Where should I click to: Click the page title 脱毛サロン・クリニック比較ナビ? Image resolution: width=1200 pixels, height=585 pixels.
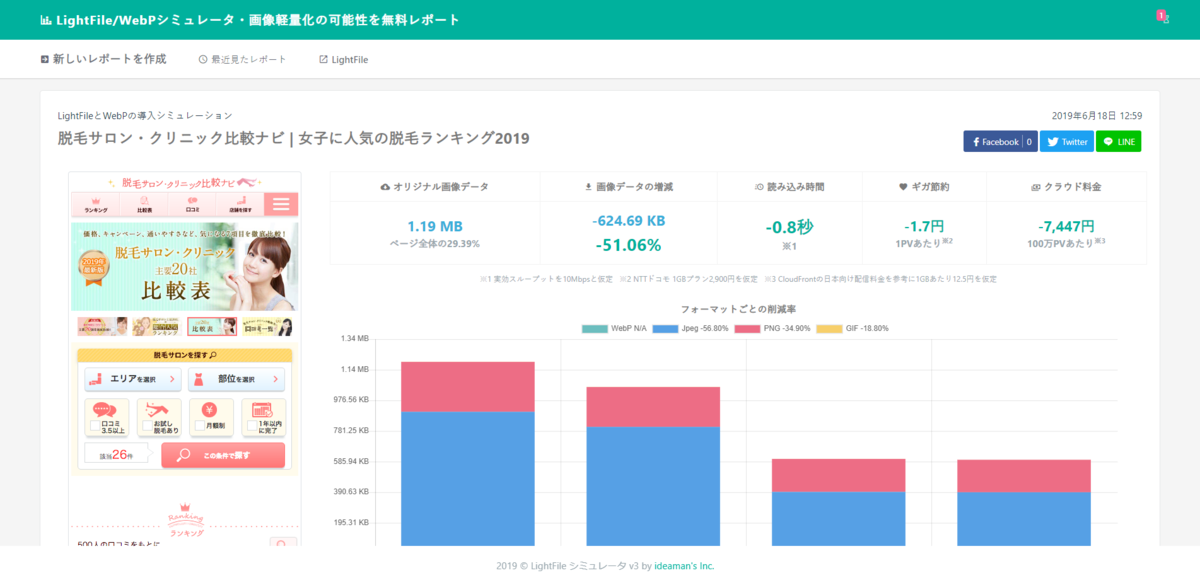point(293,138)
